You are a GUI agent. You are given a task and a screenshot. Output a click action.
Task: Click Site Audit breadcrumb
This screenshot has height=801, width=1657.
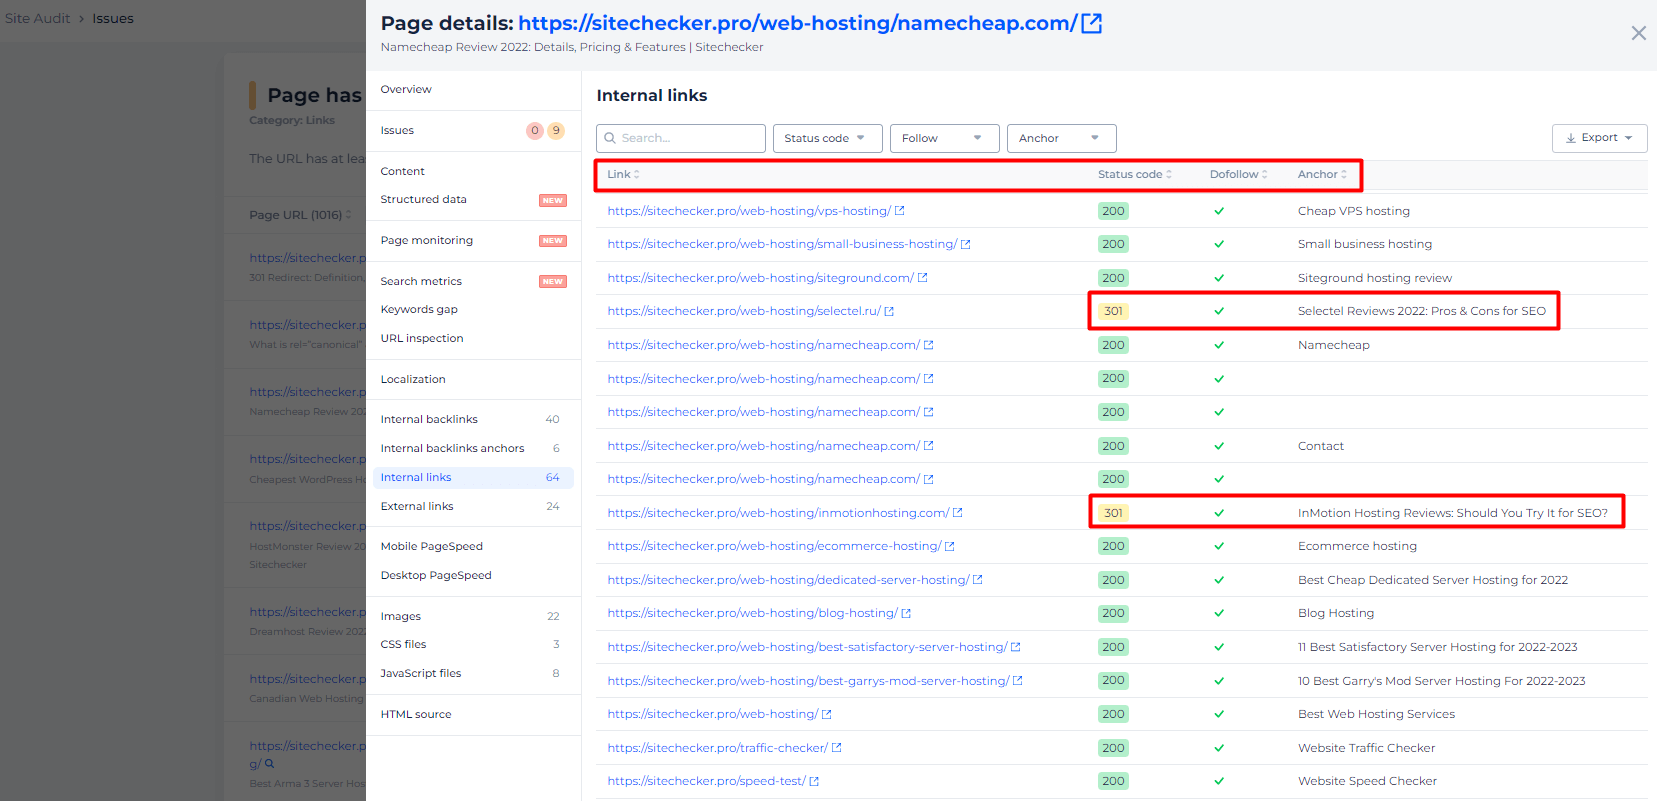38,18
